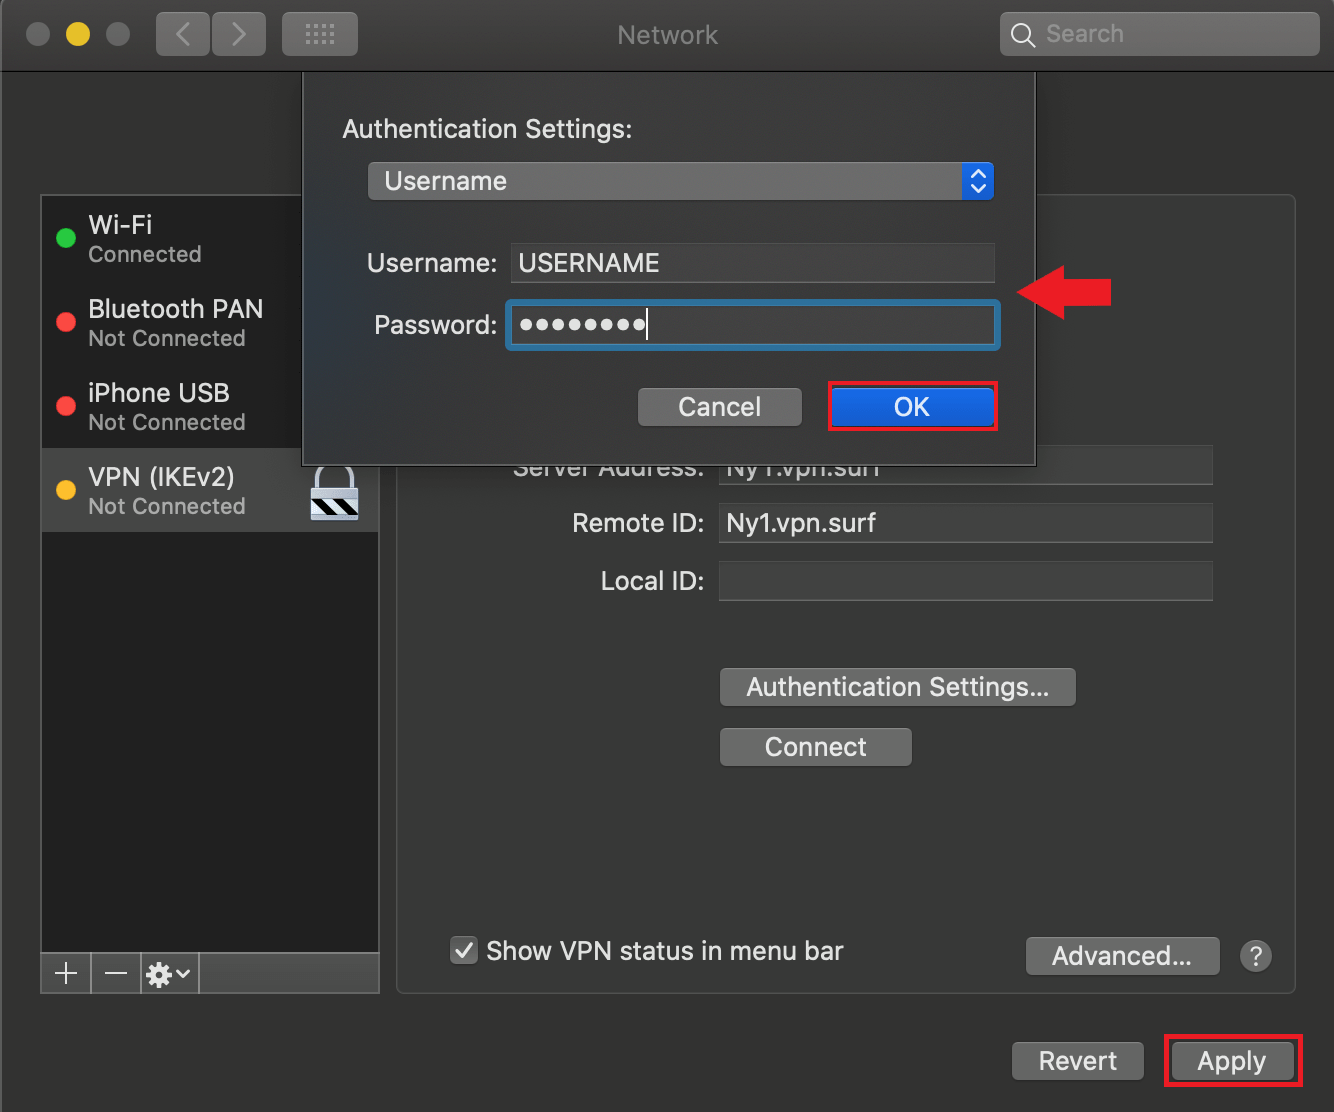Viewport: 1334px width, 1112px height.
Task: Navigate back using the left arrow icon
Action: [x=183, y=33]
